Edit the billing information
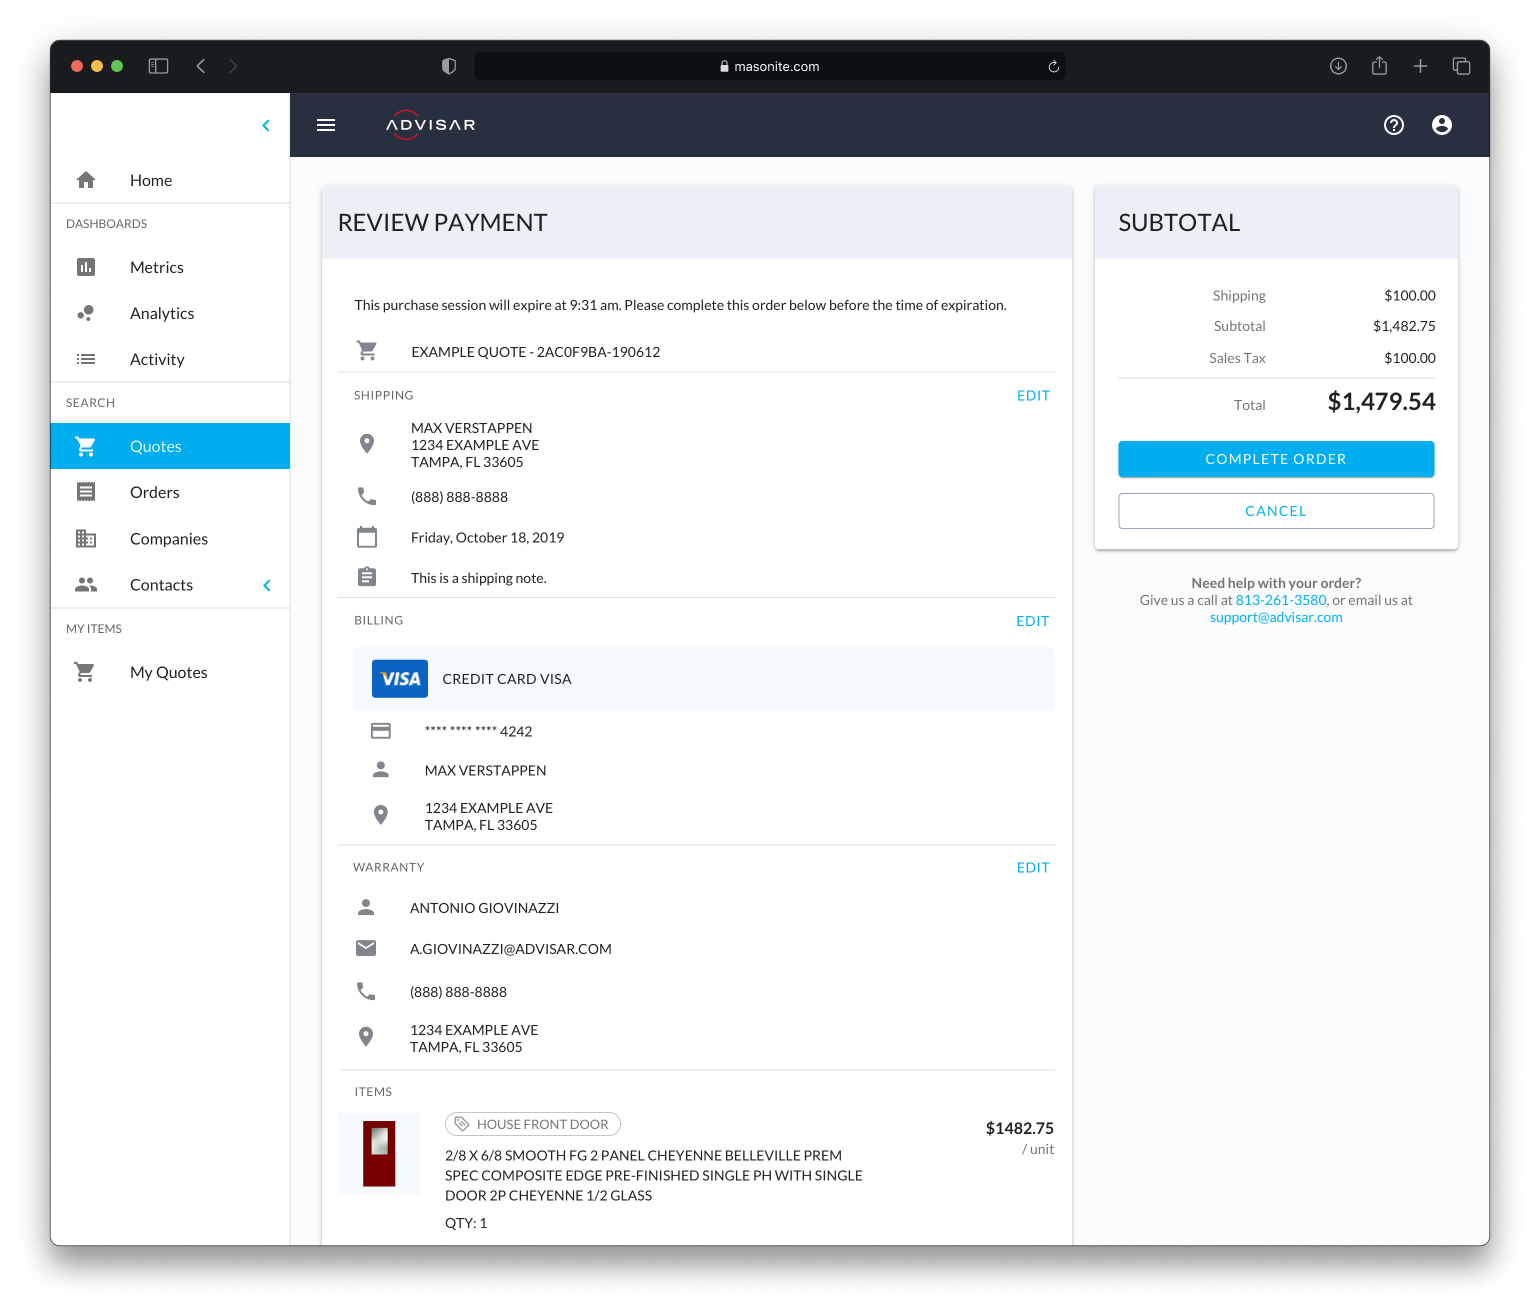 (x=1032, y=621)
